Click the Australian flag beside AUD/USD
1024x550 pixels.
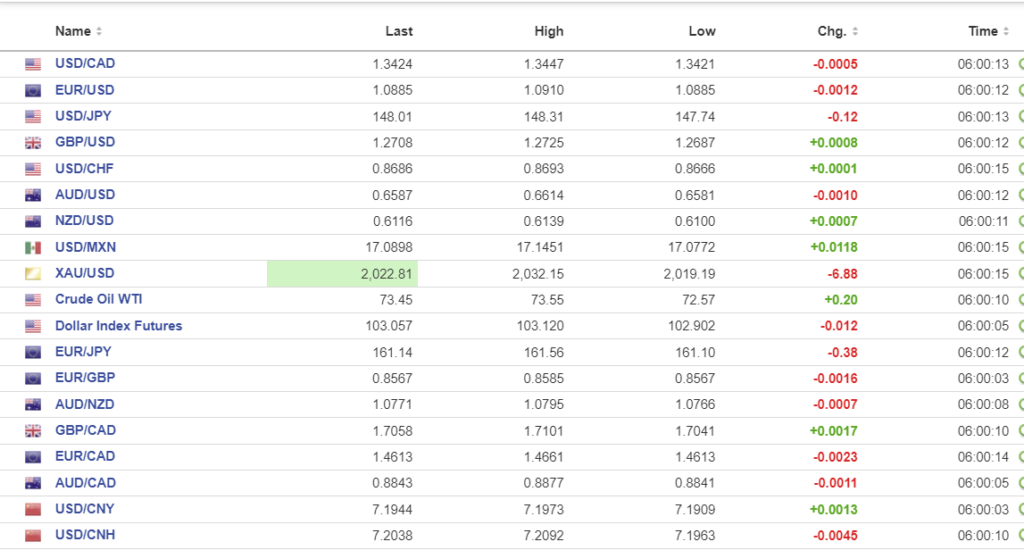click(x=33, y=195)
